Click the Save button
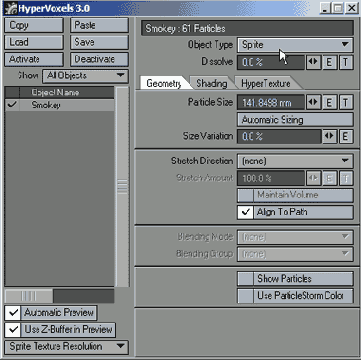The width and height of the screenshot is (361, 360). coord(99,42)
